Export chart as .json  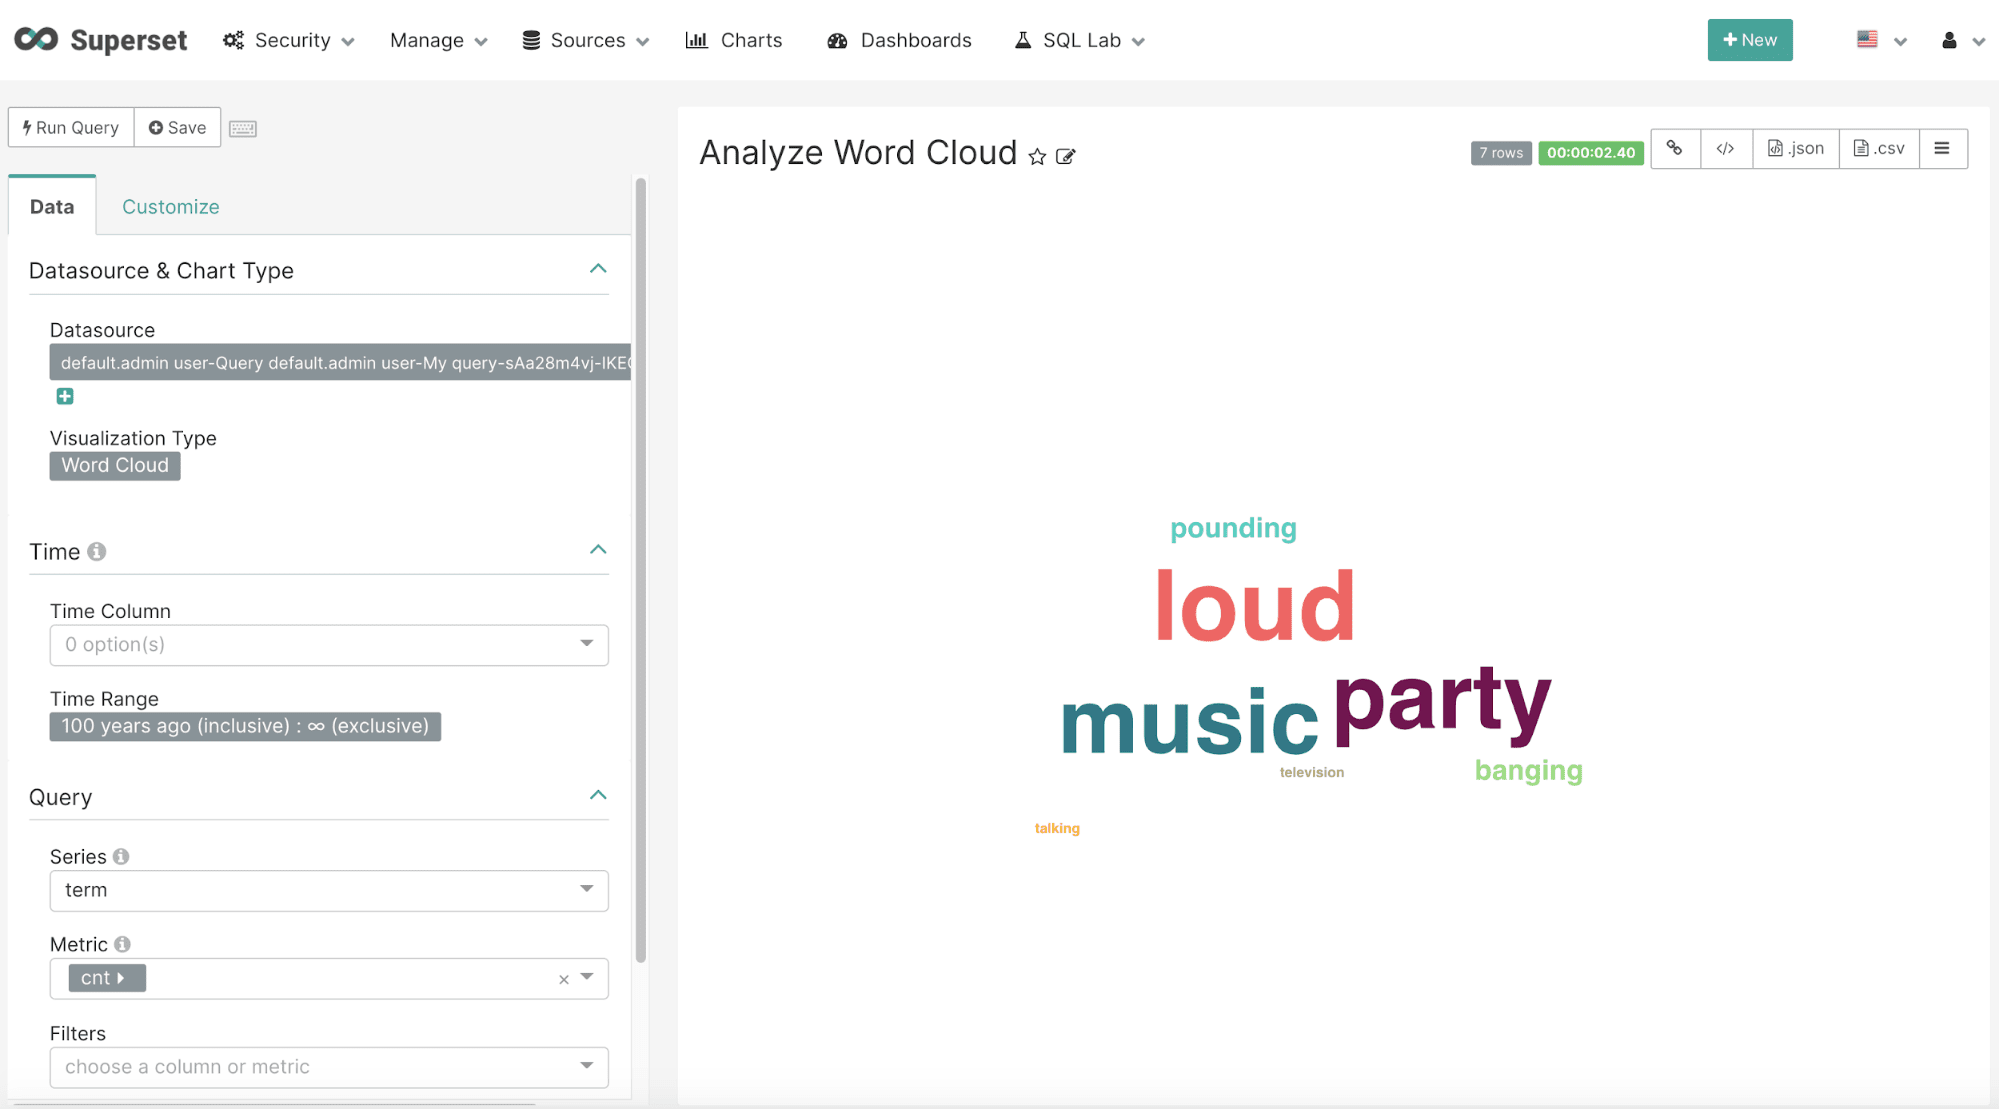coord(1796,149)
